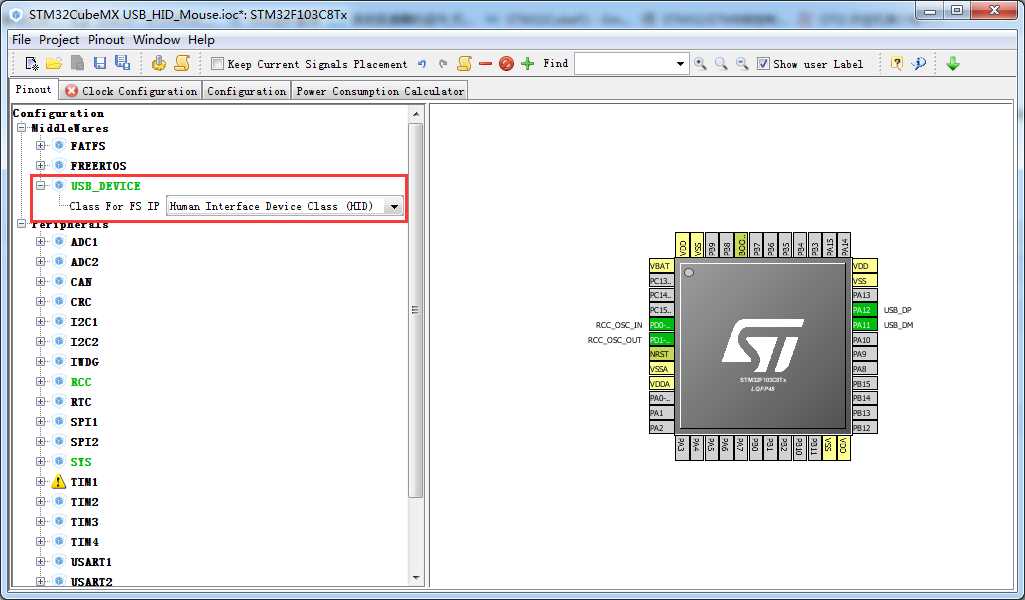The width and height of the screenshot is (1025, 600).
Task: Expand the RCC peripheral node
Action: click(x=41, y=382)
